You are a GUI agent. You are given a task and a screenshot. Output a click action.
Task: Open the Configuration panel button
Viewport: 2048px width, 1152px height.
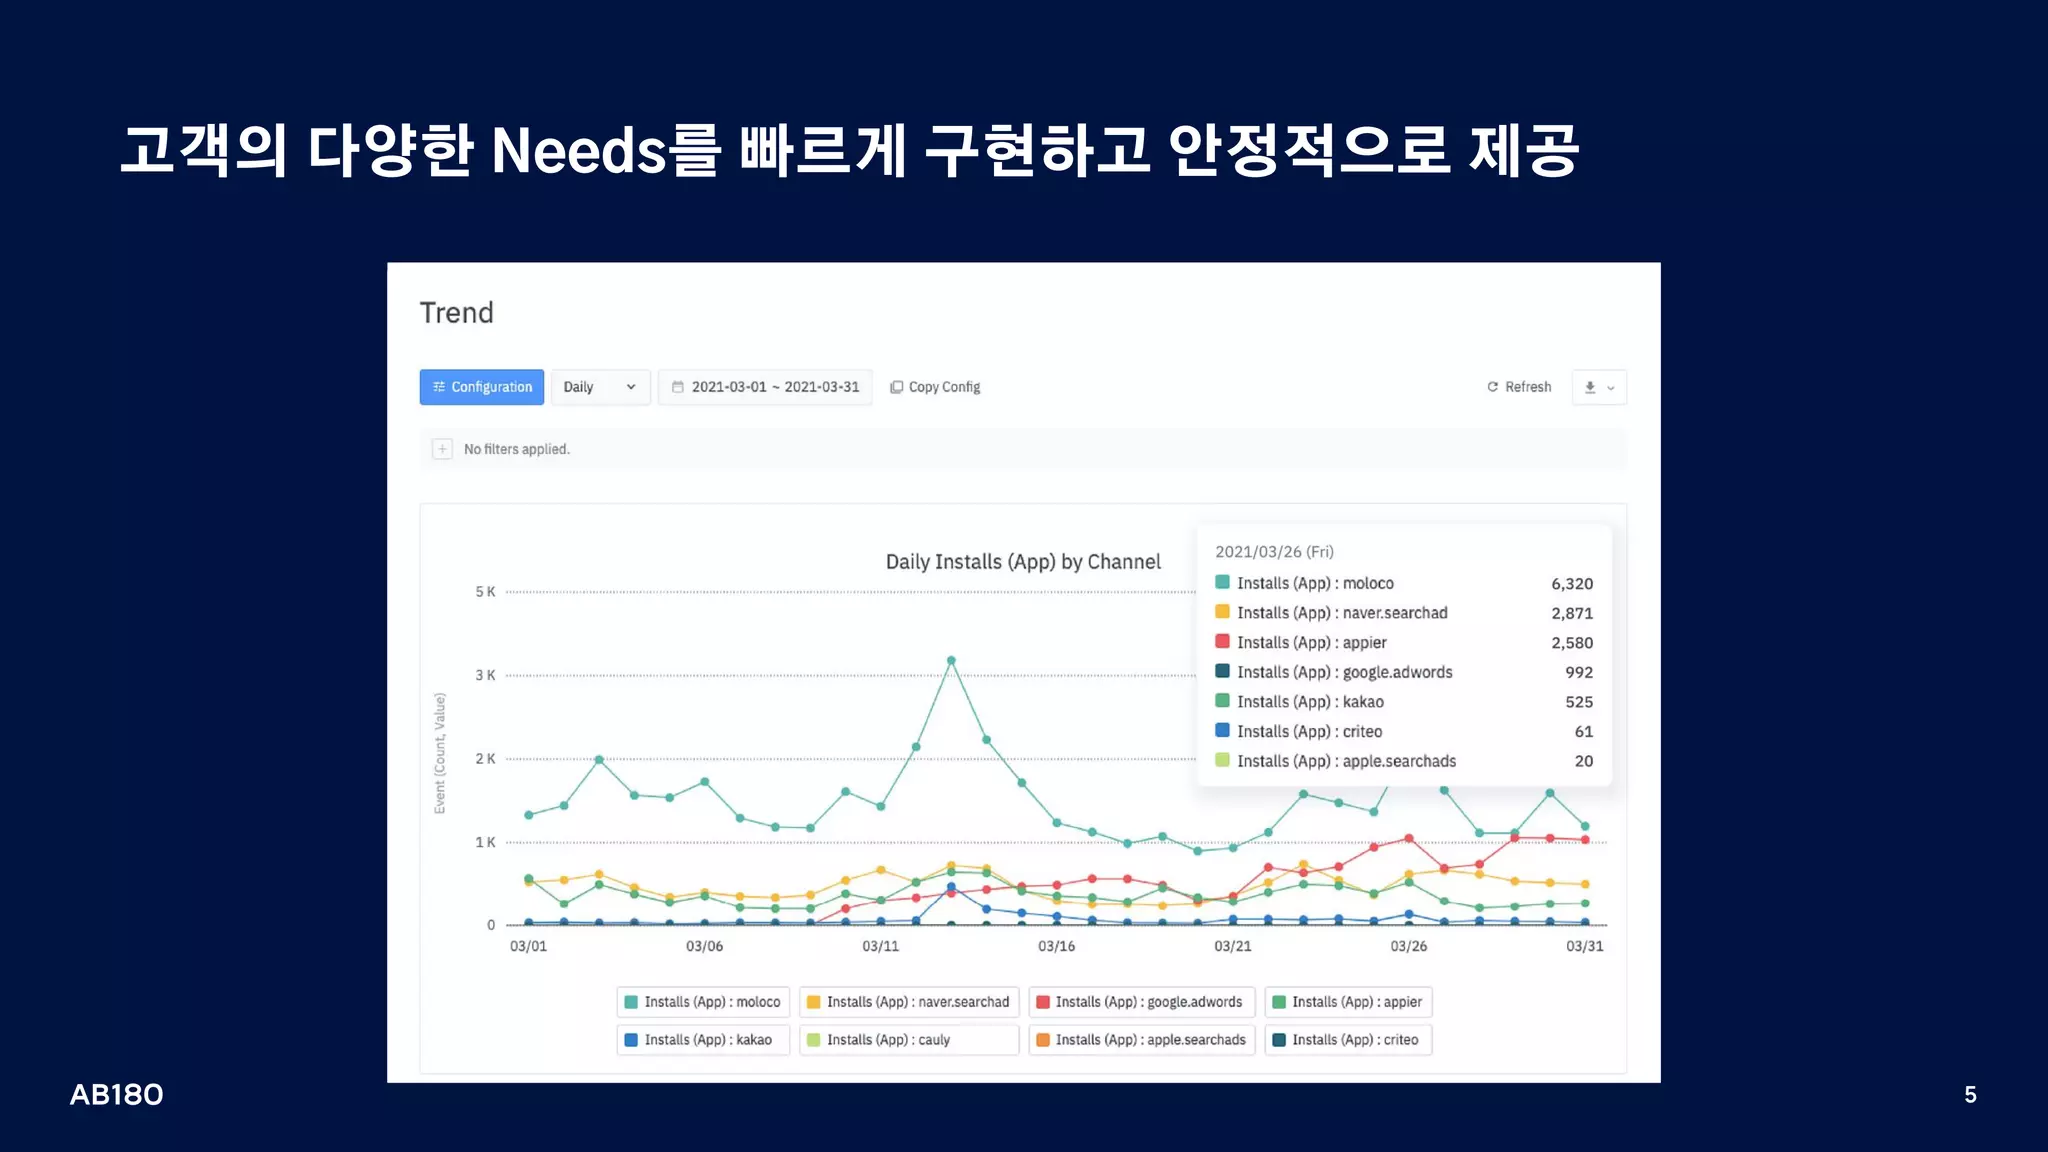click(x=481, y=387)
